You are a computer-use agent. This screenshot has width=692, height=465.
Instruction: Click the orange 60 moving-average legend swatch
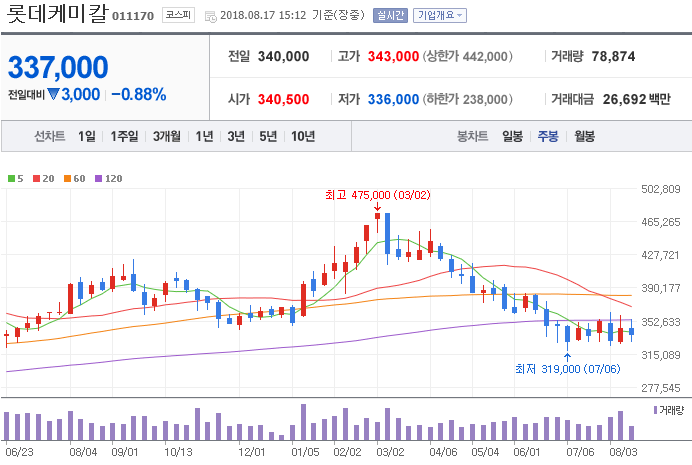pos(68,179)
